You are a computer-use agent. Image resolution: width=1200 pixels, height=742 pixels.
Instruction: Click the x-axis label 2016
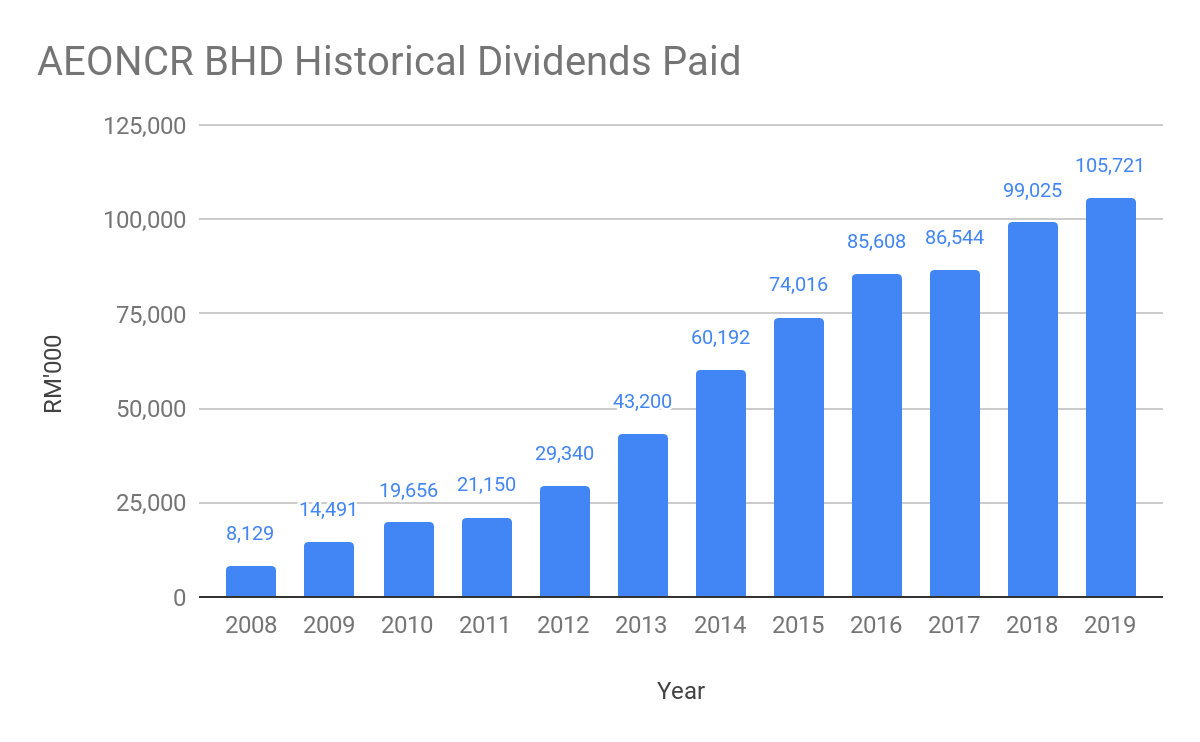coord(877,626)
